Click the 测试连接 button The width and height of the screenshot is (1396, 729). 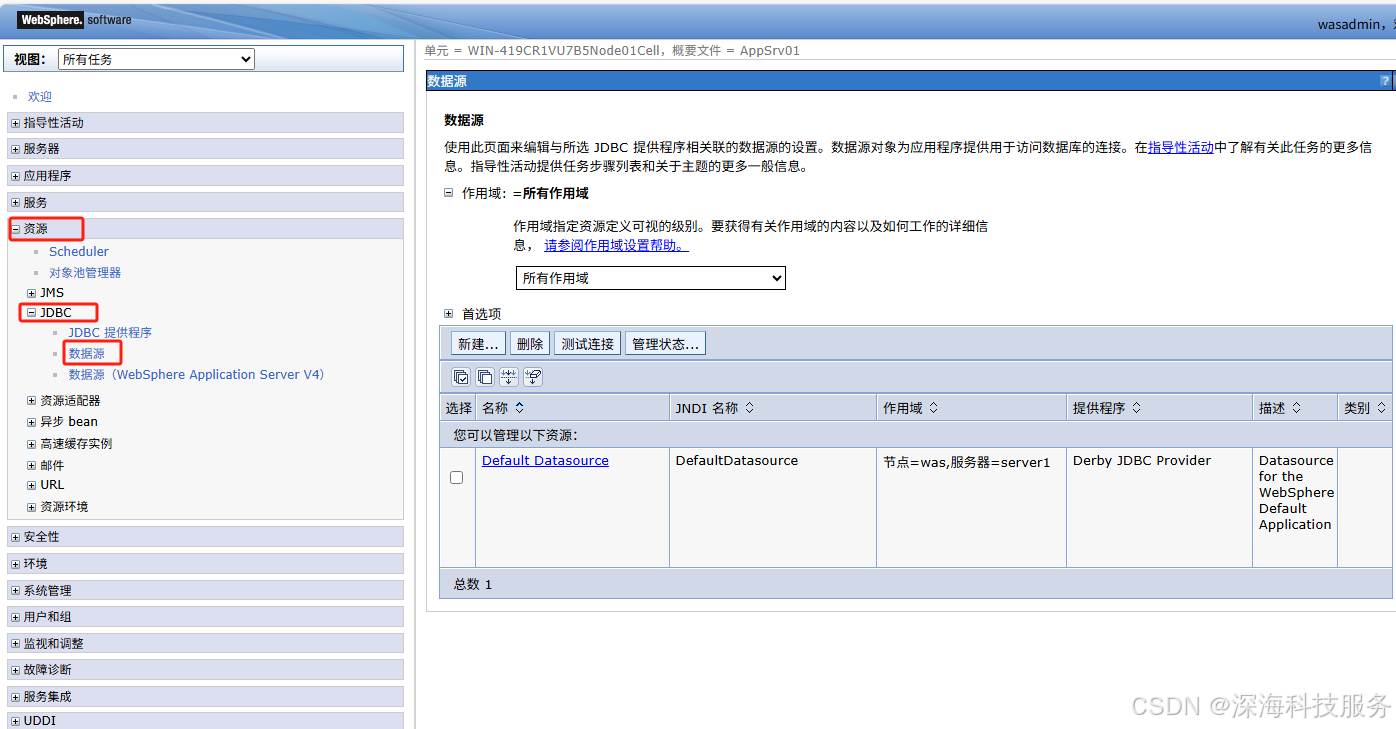pyautogui.click(x=587, y=344)
